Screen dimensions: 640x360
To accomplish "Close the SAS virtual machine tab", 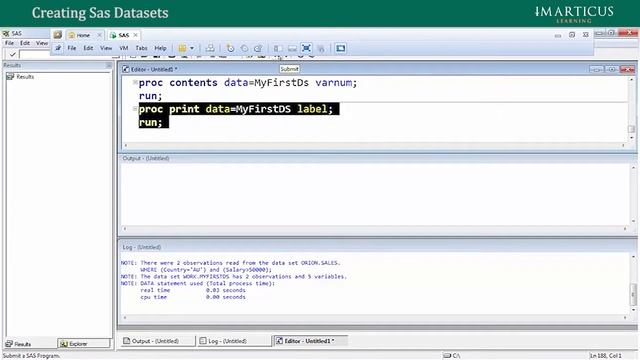I will click(136, 35).
